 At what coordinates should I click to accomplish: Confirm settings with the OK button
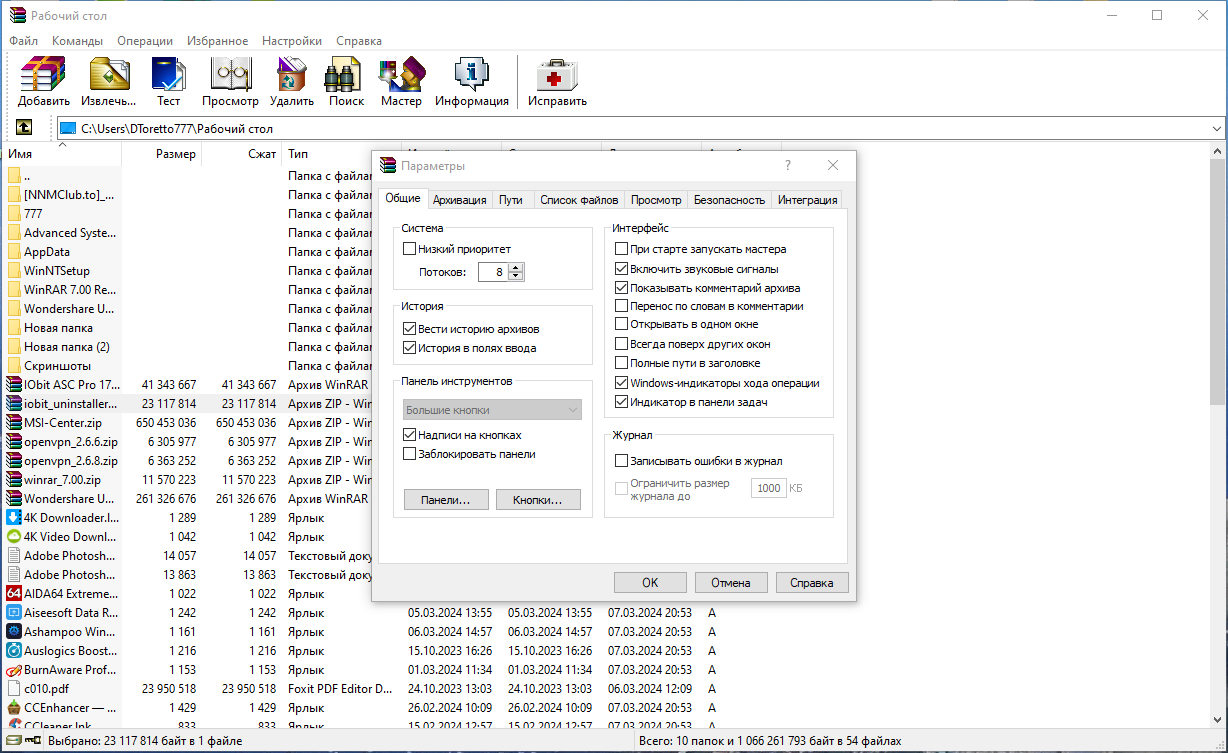coord(650,583)
